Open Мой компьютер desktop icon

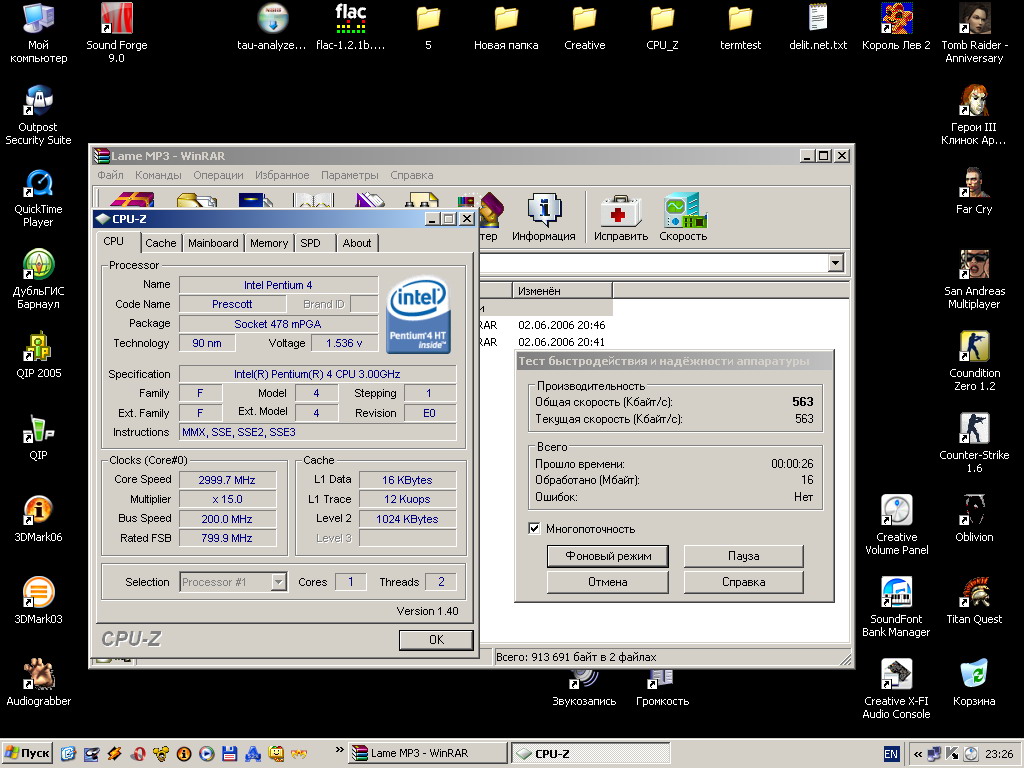(x=39, y=33)
